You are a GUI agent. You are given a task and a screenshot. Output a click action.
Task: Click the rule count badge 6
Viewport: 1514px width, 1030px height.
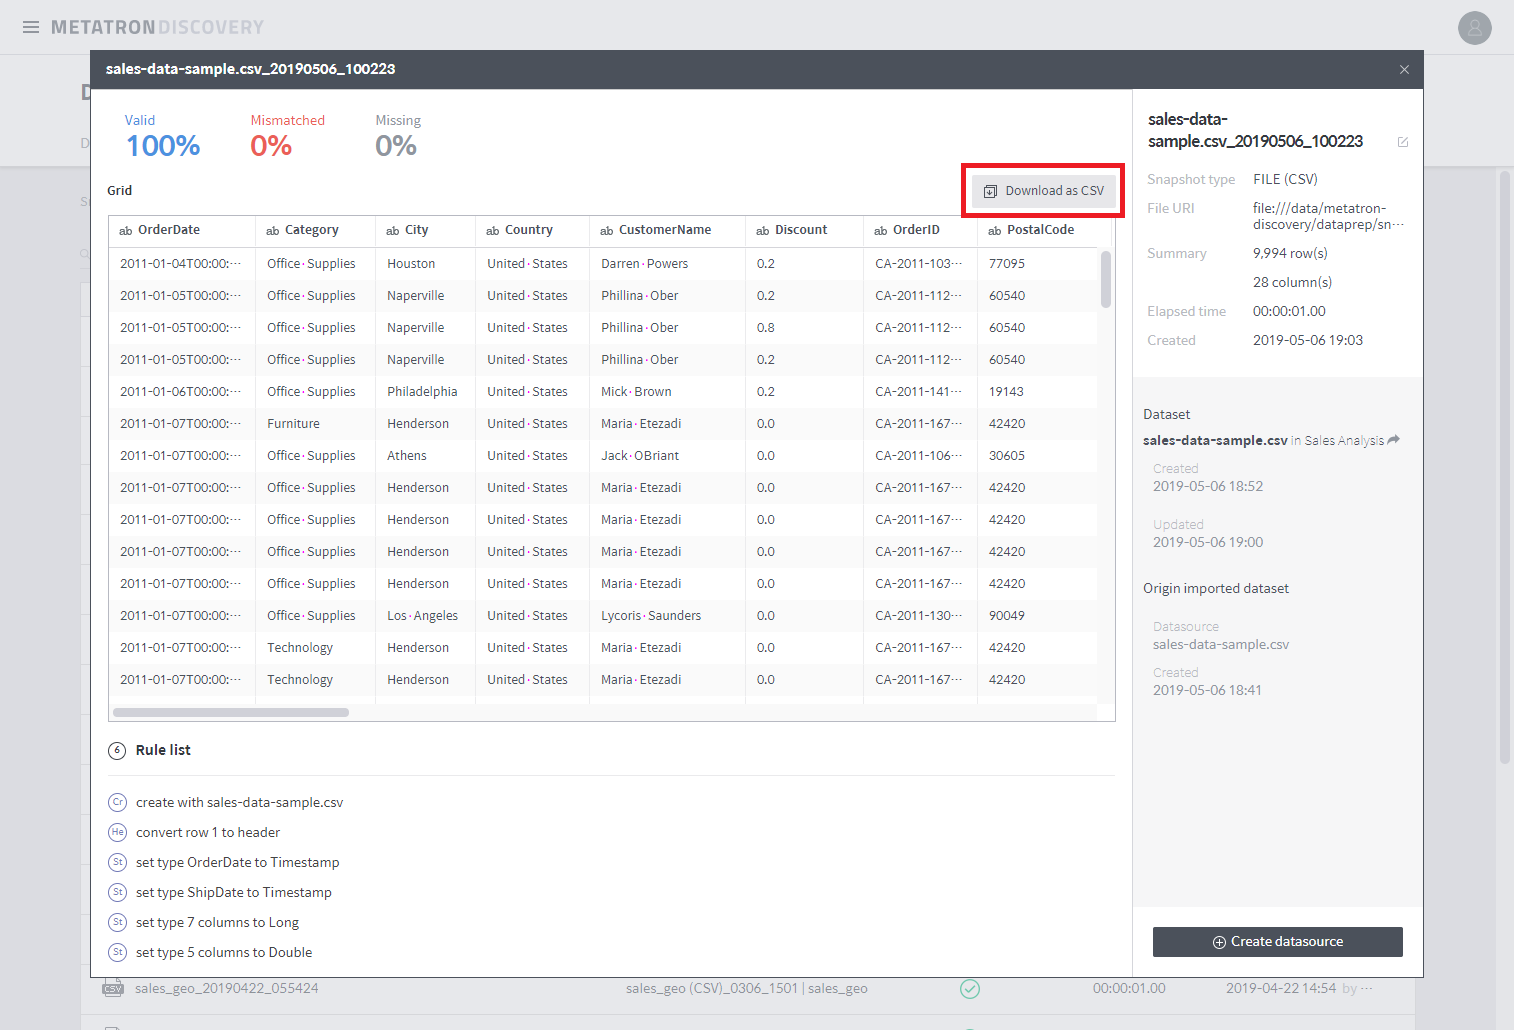pyautogui.click(x=117, y=751)
